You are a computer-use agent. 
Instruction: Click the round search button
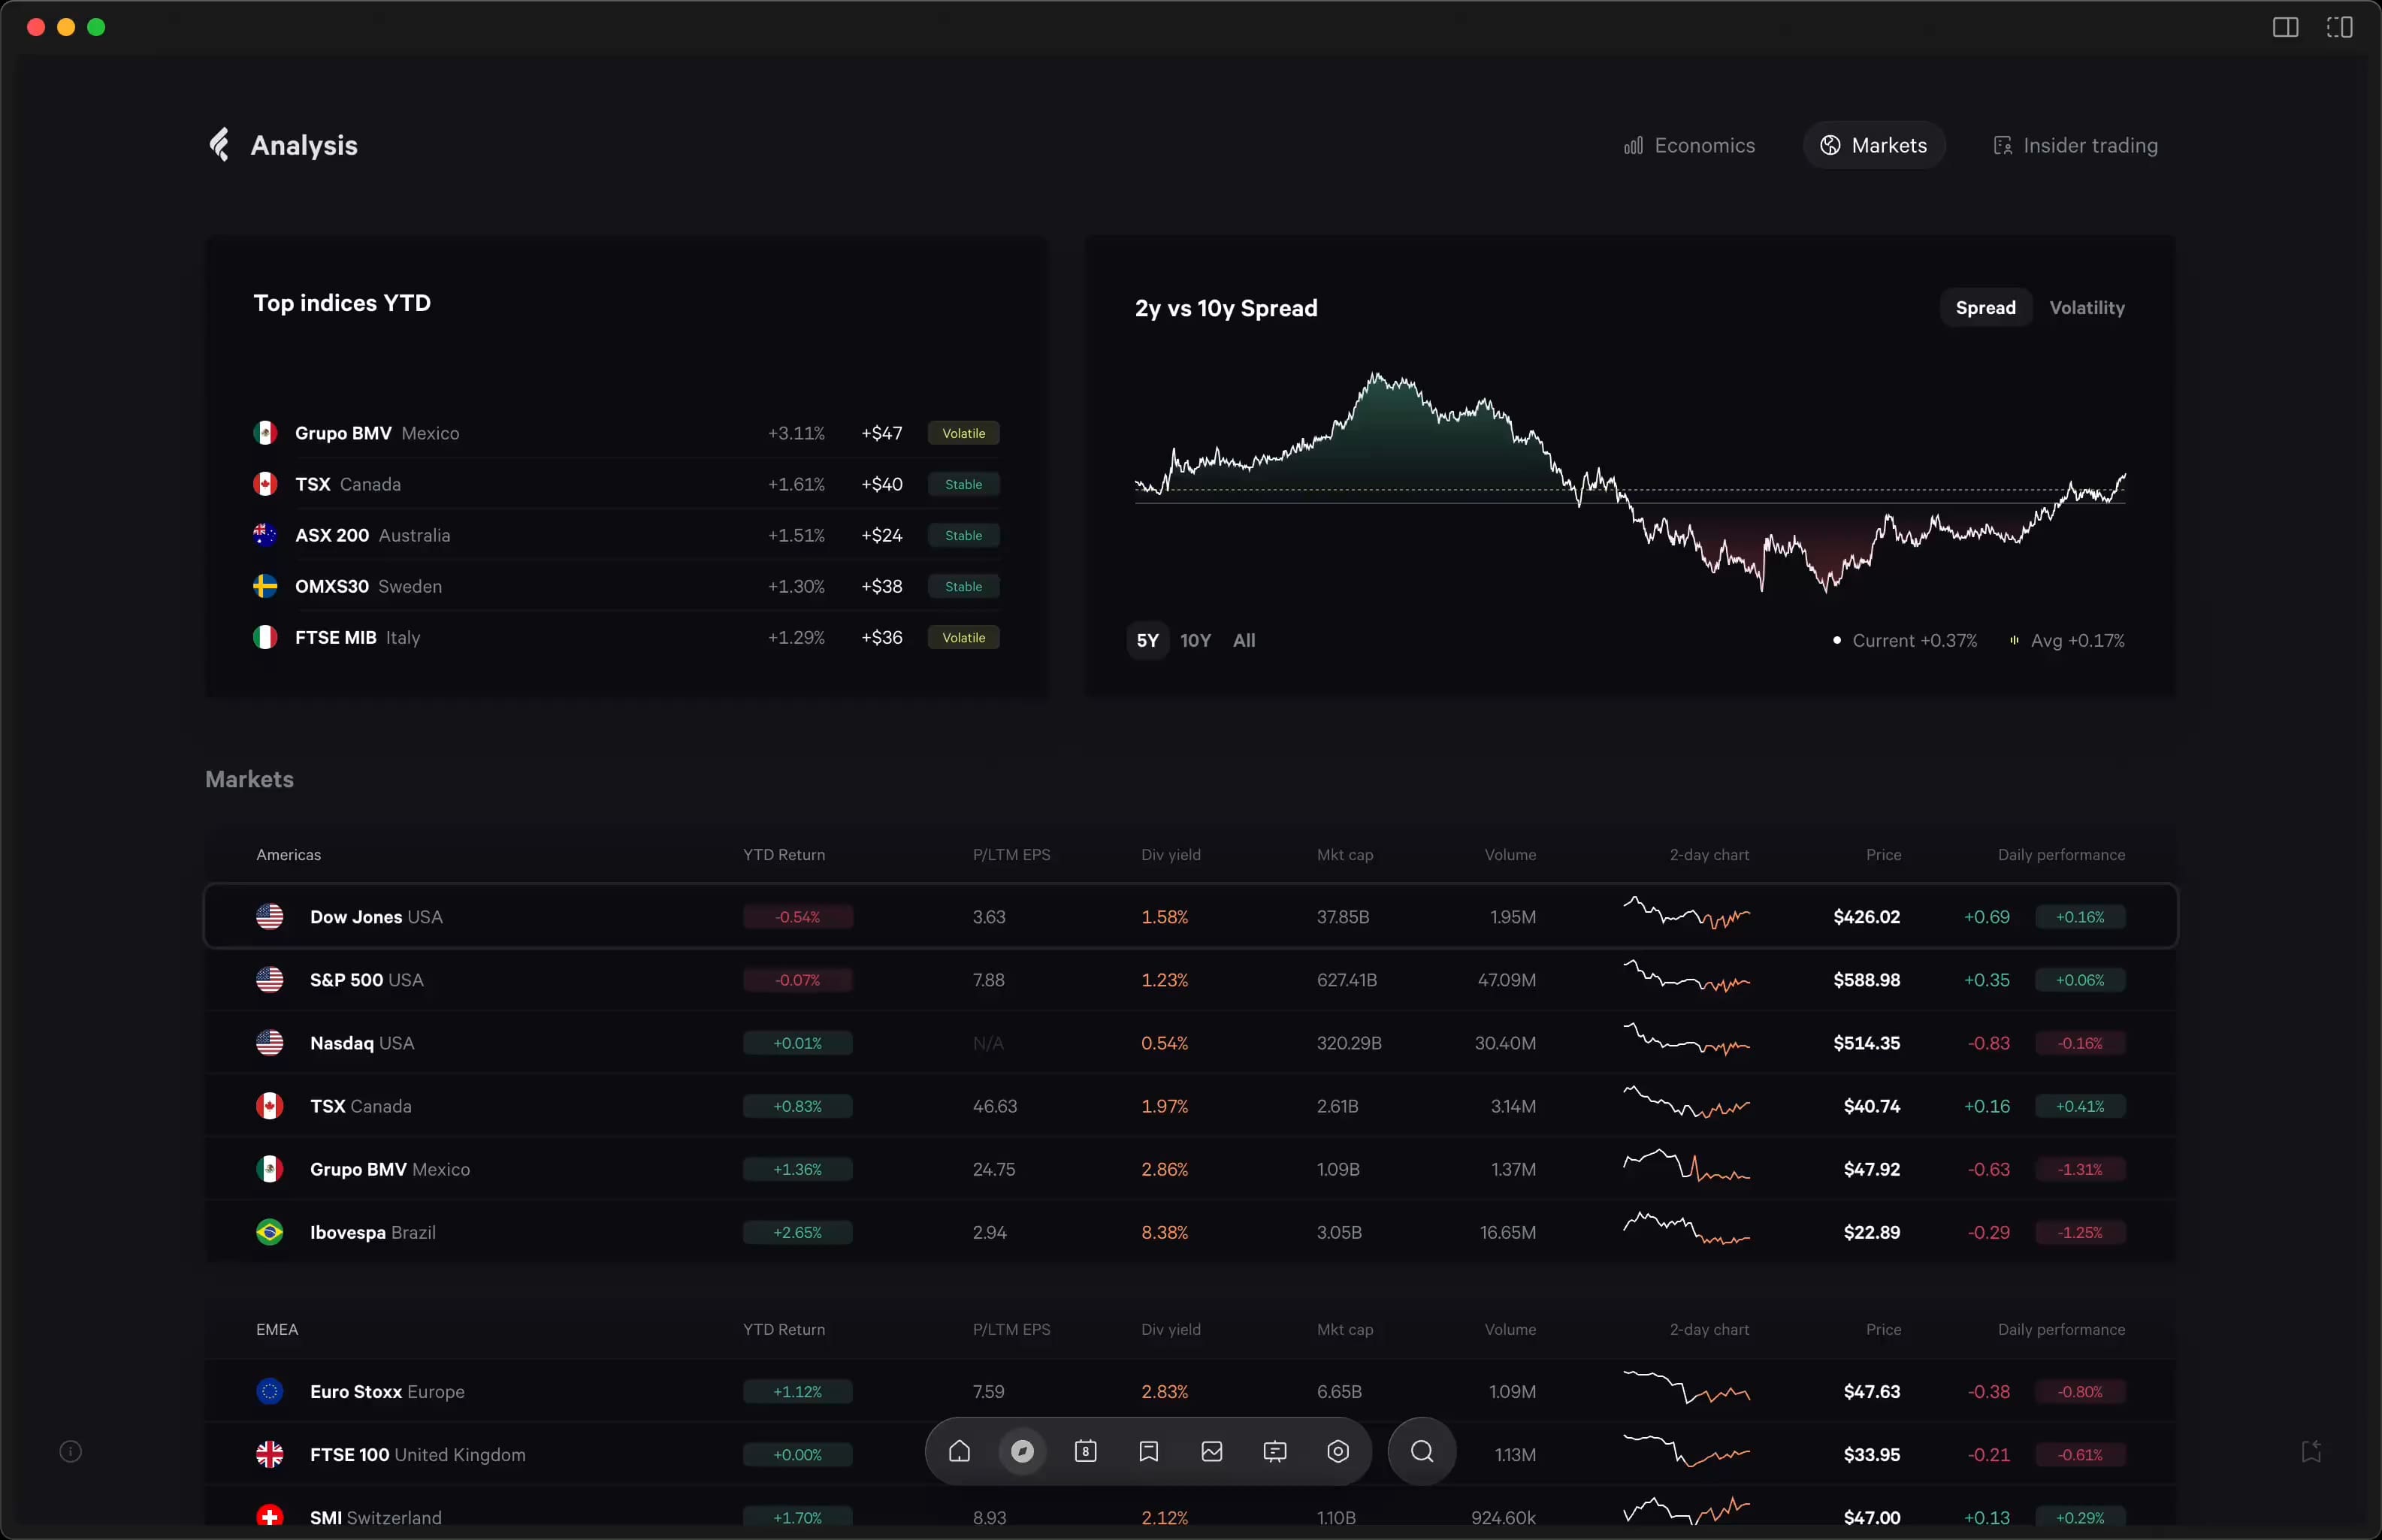[x=1421, y=1451]
